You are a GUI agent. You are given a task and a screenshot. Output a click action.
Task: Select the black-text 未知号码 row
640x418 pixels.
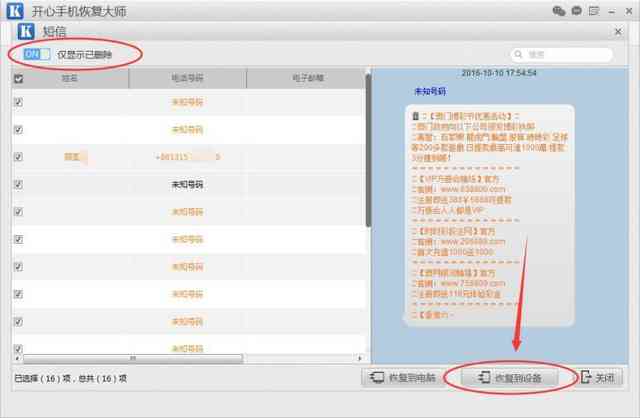point(188,185)
